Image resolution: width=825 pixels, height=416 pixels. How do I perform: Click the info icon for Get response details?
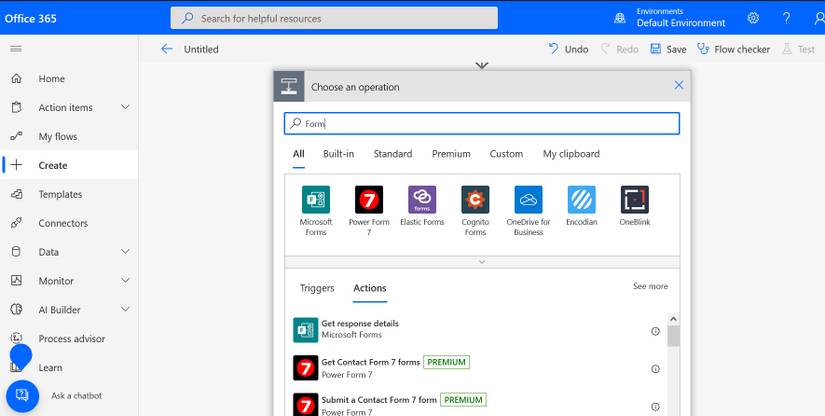(x=656, y=330)
